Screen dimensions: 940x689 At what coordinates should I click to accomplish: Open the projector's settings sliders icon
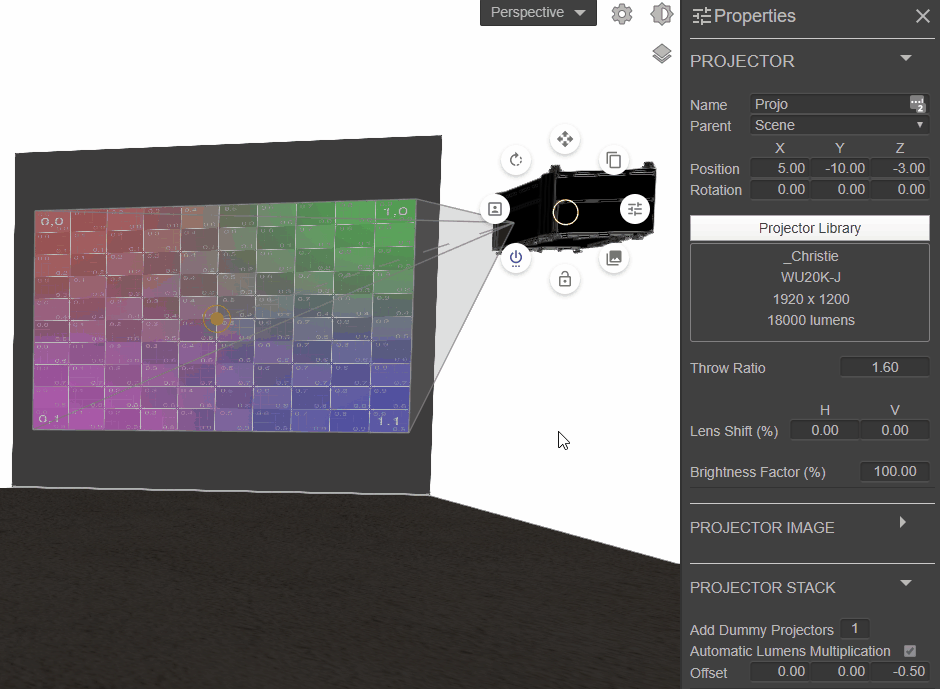point(635,209)
